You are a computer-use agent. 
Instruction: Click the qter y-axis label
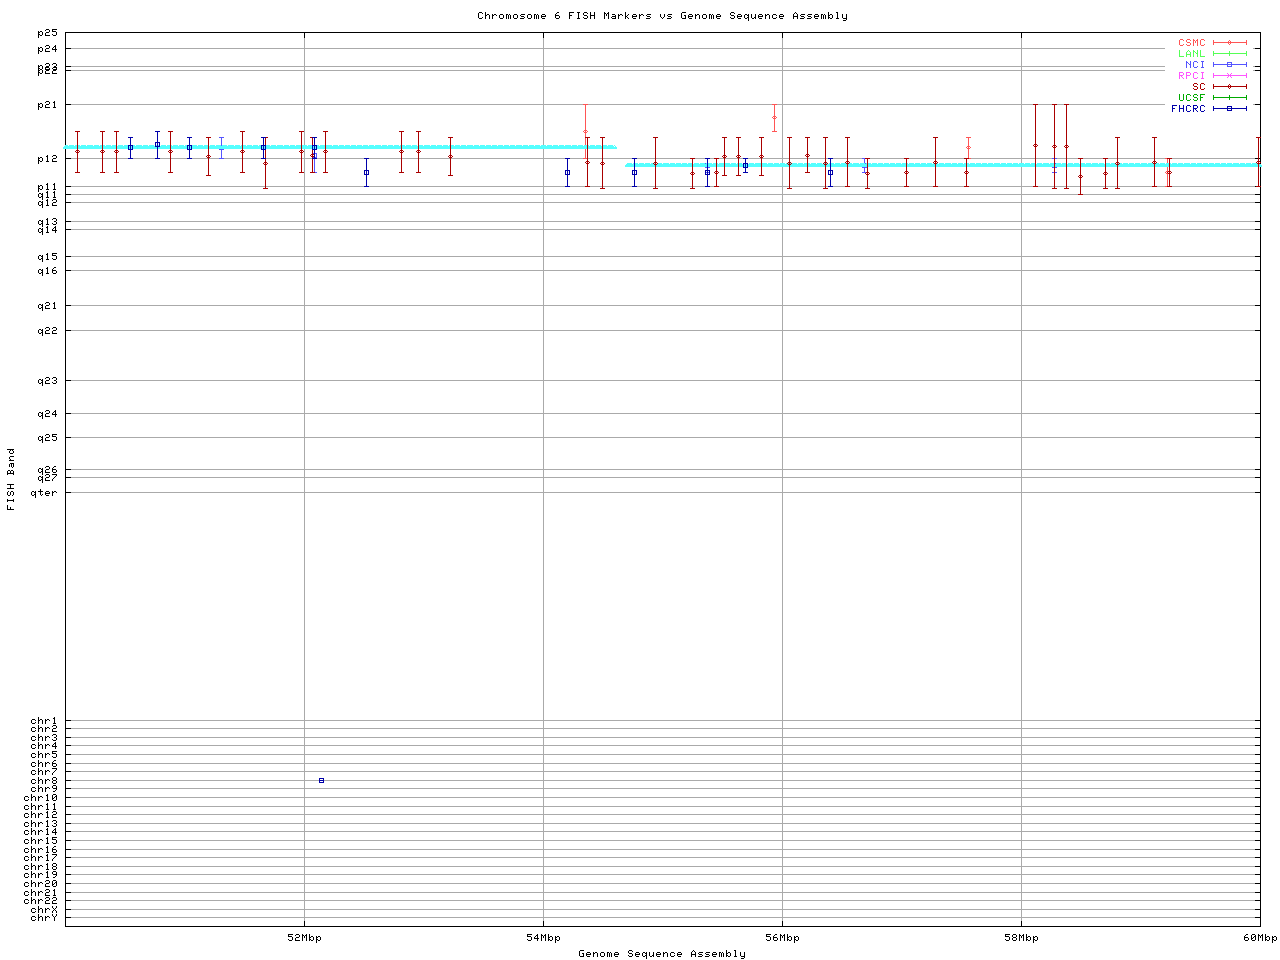coord(44,492)
